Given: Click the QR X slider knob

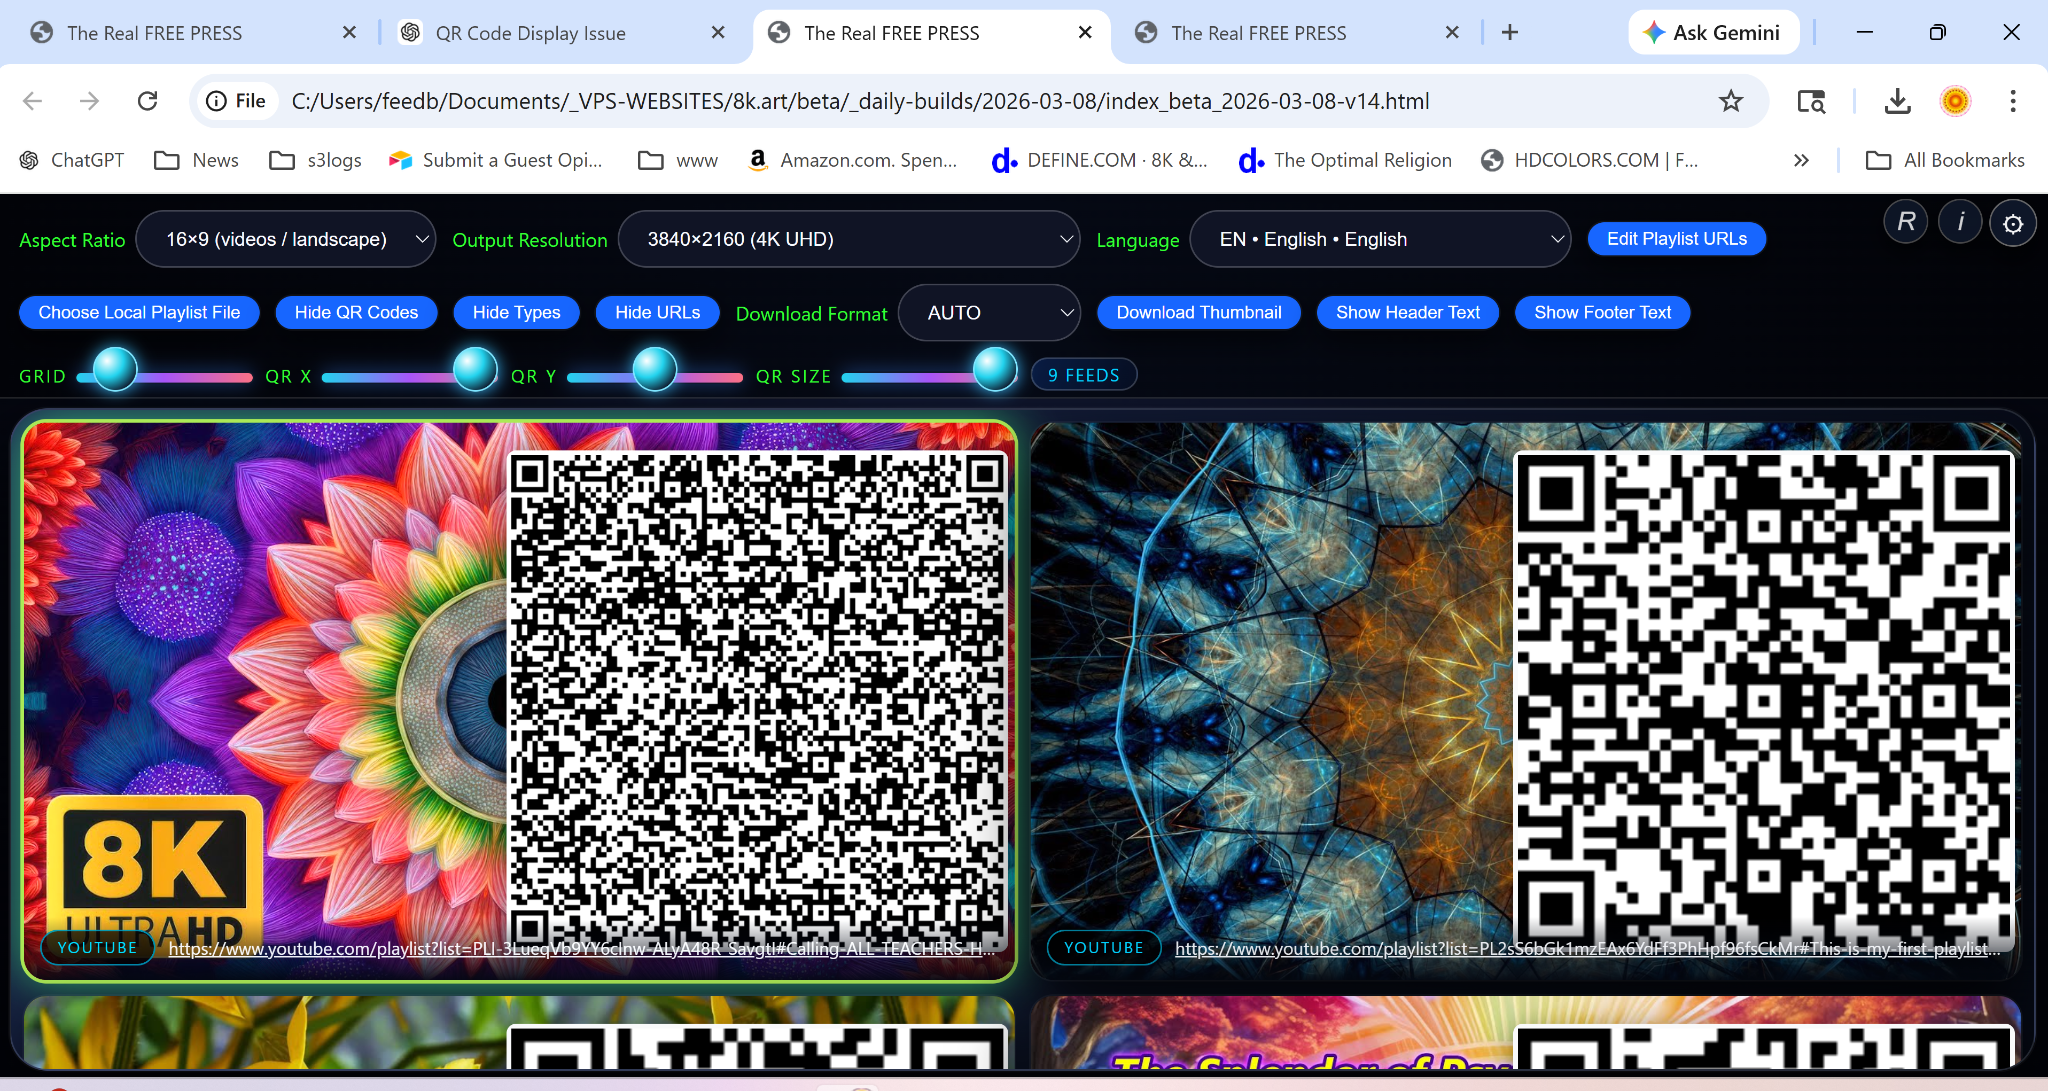Looking at the screenshot, I should coord(475,369).
